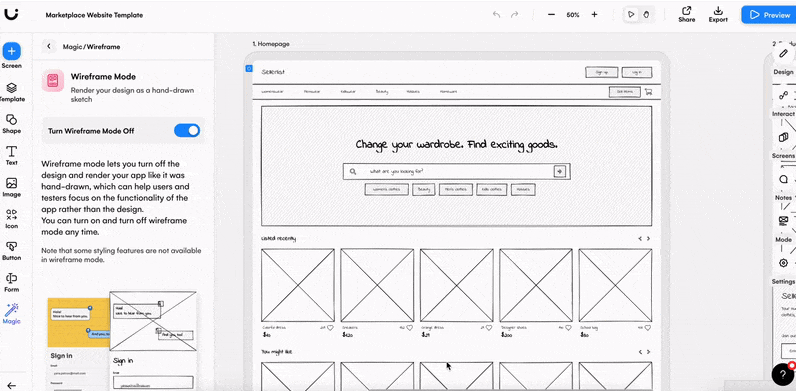796x391 pixels.
Task: Open the Settings gear panel
Action: [784, 263]
